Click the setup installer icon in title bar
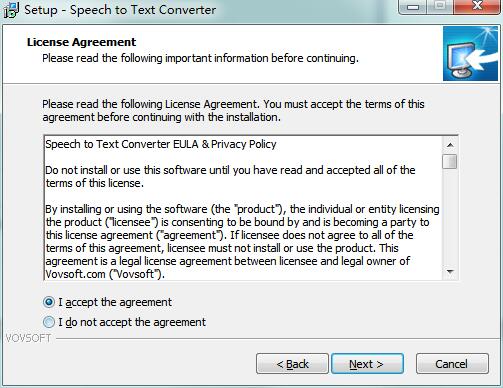 click(x=10, y=10)
